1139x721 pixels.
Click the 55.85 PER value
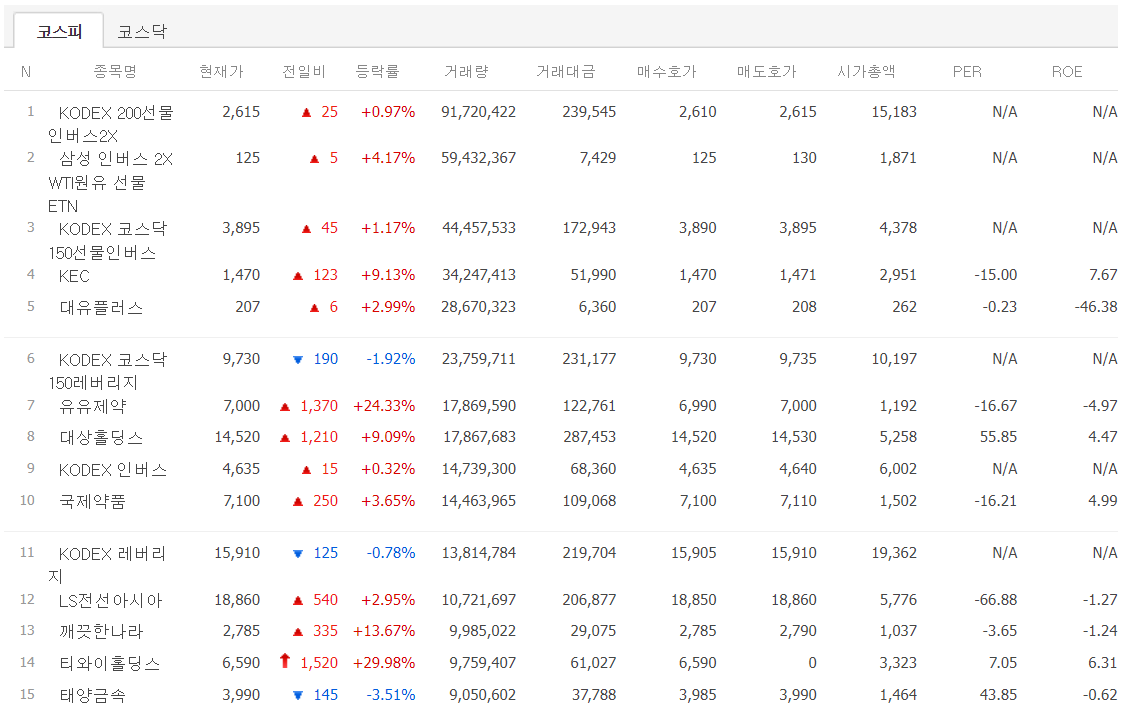(x=998, y=436)
